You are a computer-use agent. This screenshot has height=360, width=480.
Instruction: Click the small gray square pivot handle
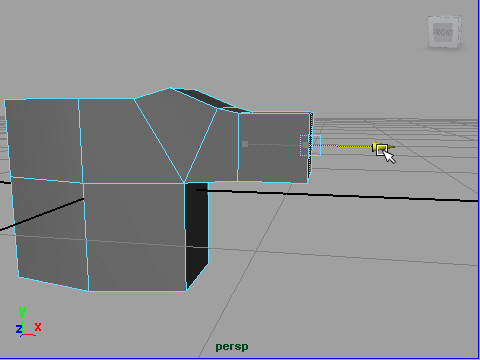tap(245, 144)
